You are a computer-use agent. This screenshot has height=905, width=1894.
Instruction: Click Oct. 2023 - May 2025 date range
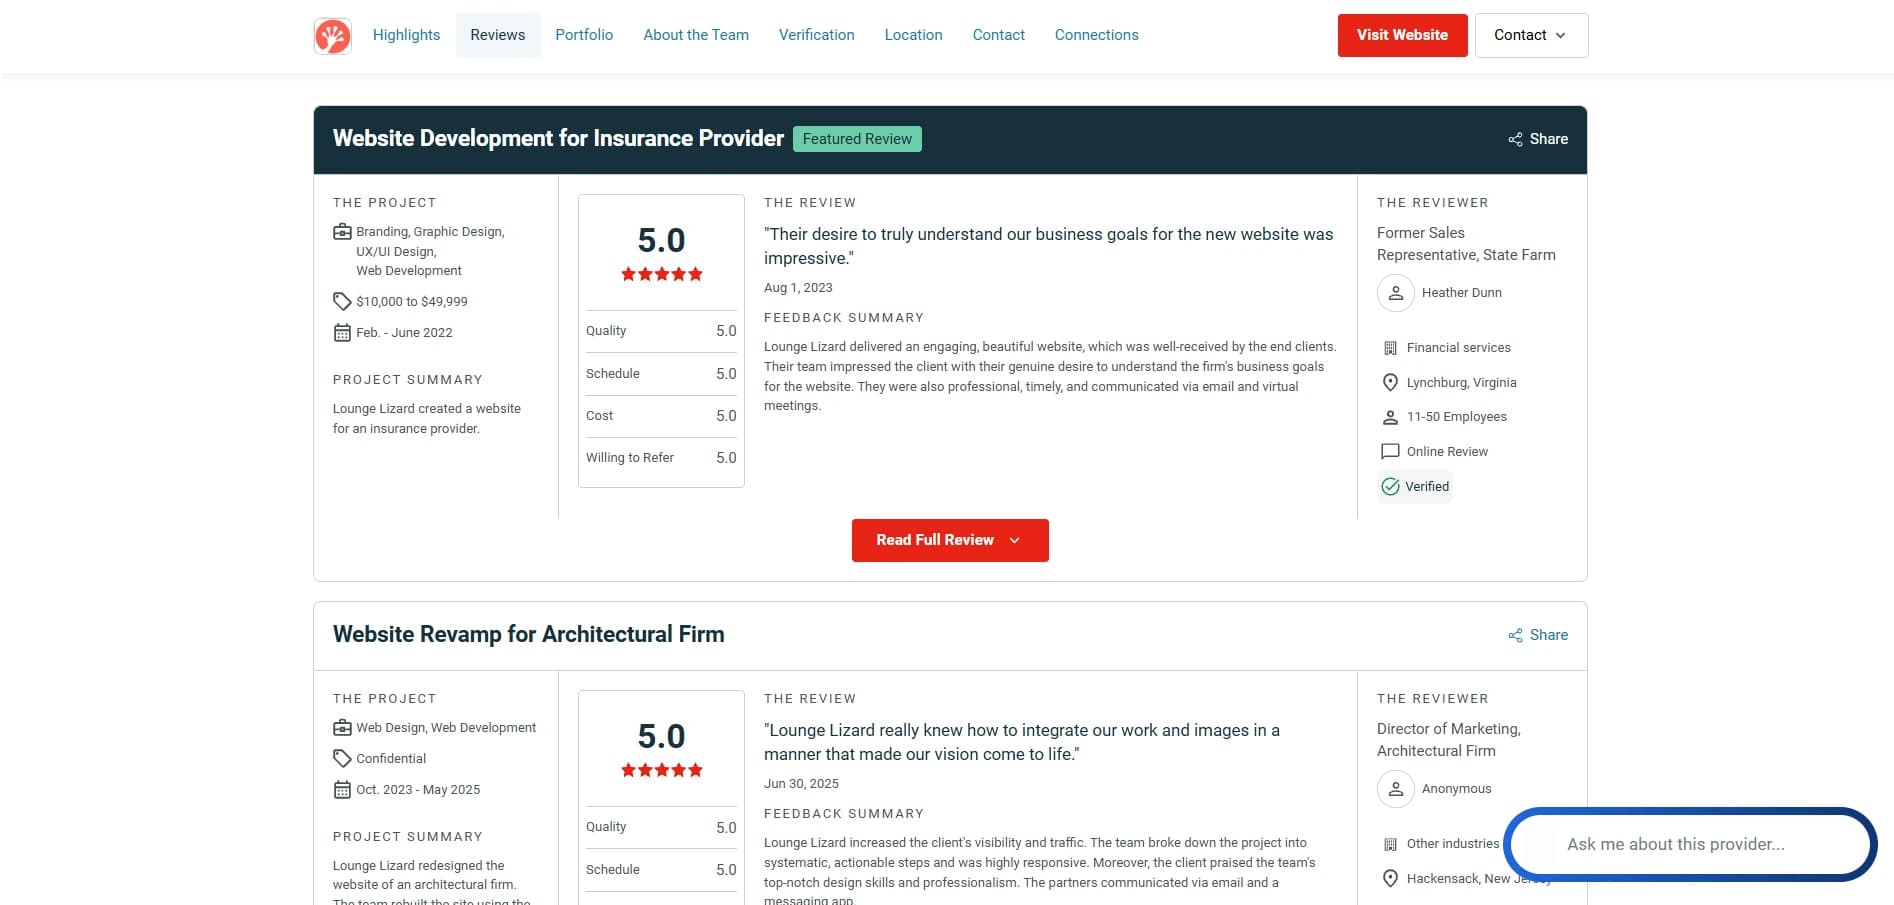(418, 790)
